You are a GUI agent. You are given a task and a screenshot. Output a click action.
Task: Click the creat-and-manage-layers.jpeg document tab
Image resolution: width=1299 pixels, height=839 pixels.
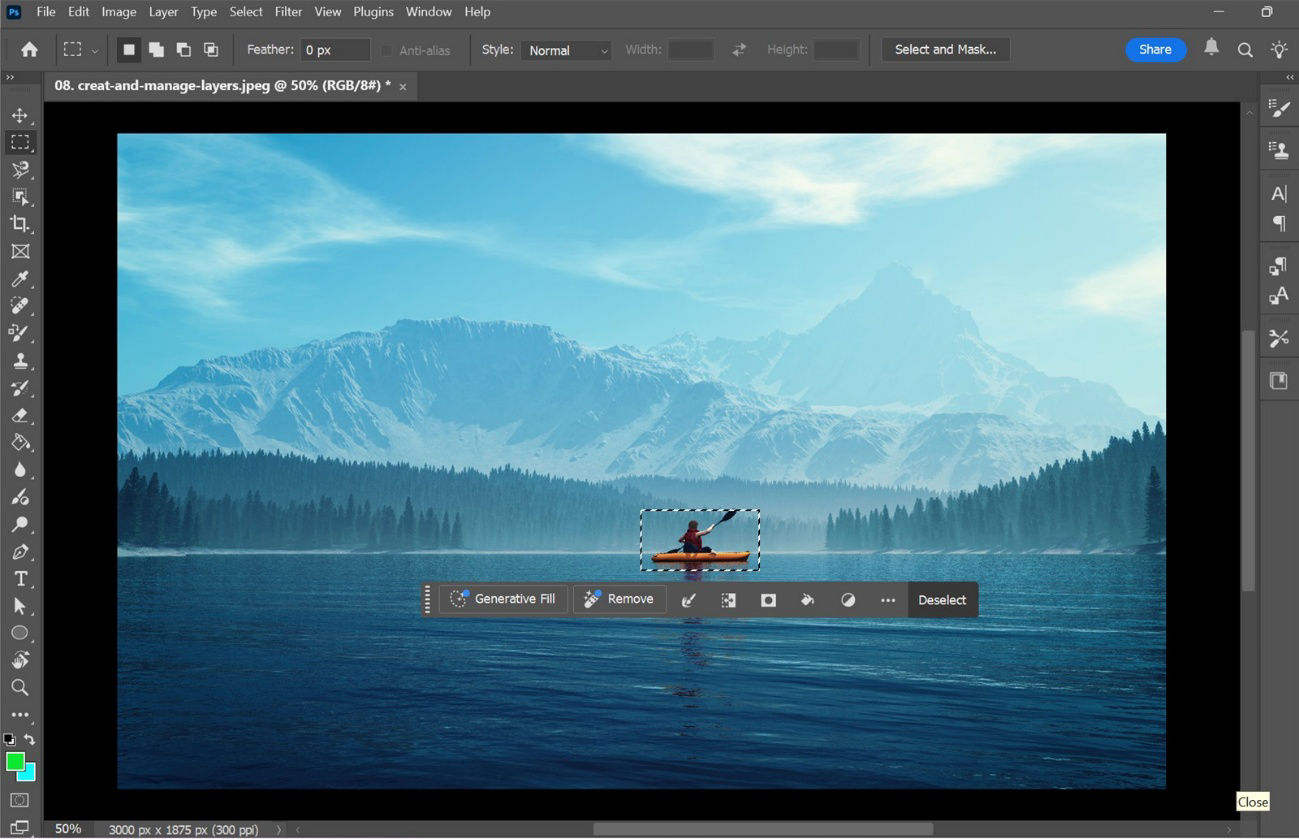tap(220, 86)
